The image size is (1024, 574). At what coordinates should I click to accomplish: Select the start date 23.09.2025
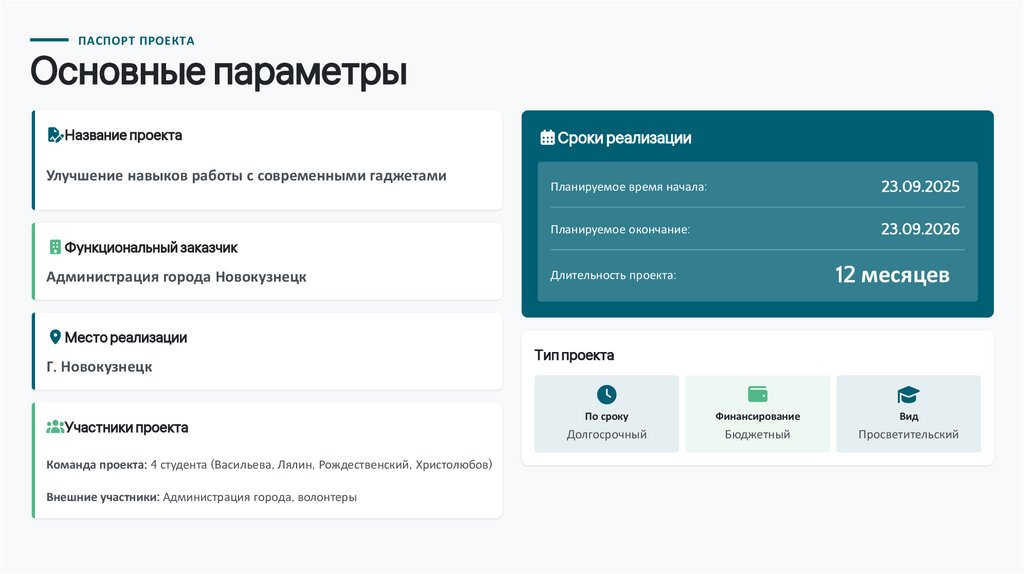pos(920,186)
